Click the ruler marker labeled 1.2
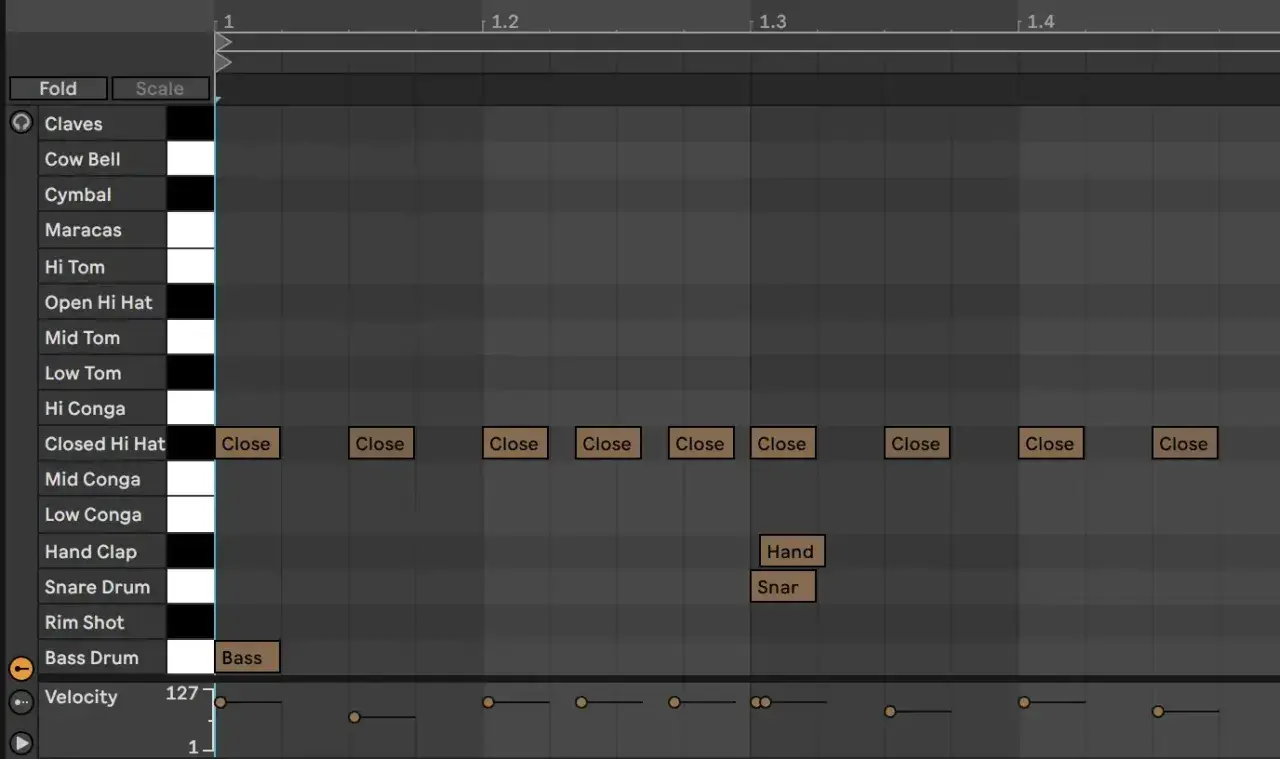The image size is (1280, 759). point(505,21)
